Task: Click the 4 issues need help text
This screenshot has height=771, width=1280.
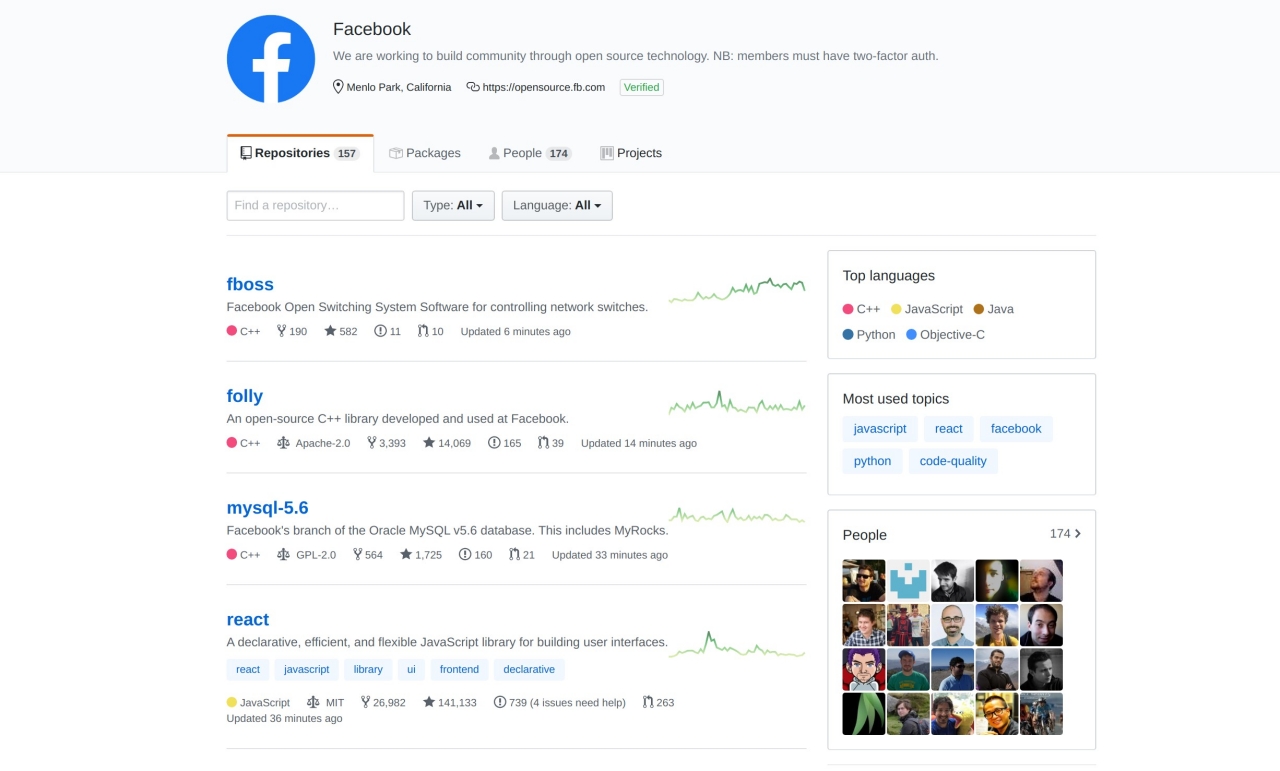Action: 578,702
